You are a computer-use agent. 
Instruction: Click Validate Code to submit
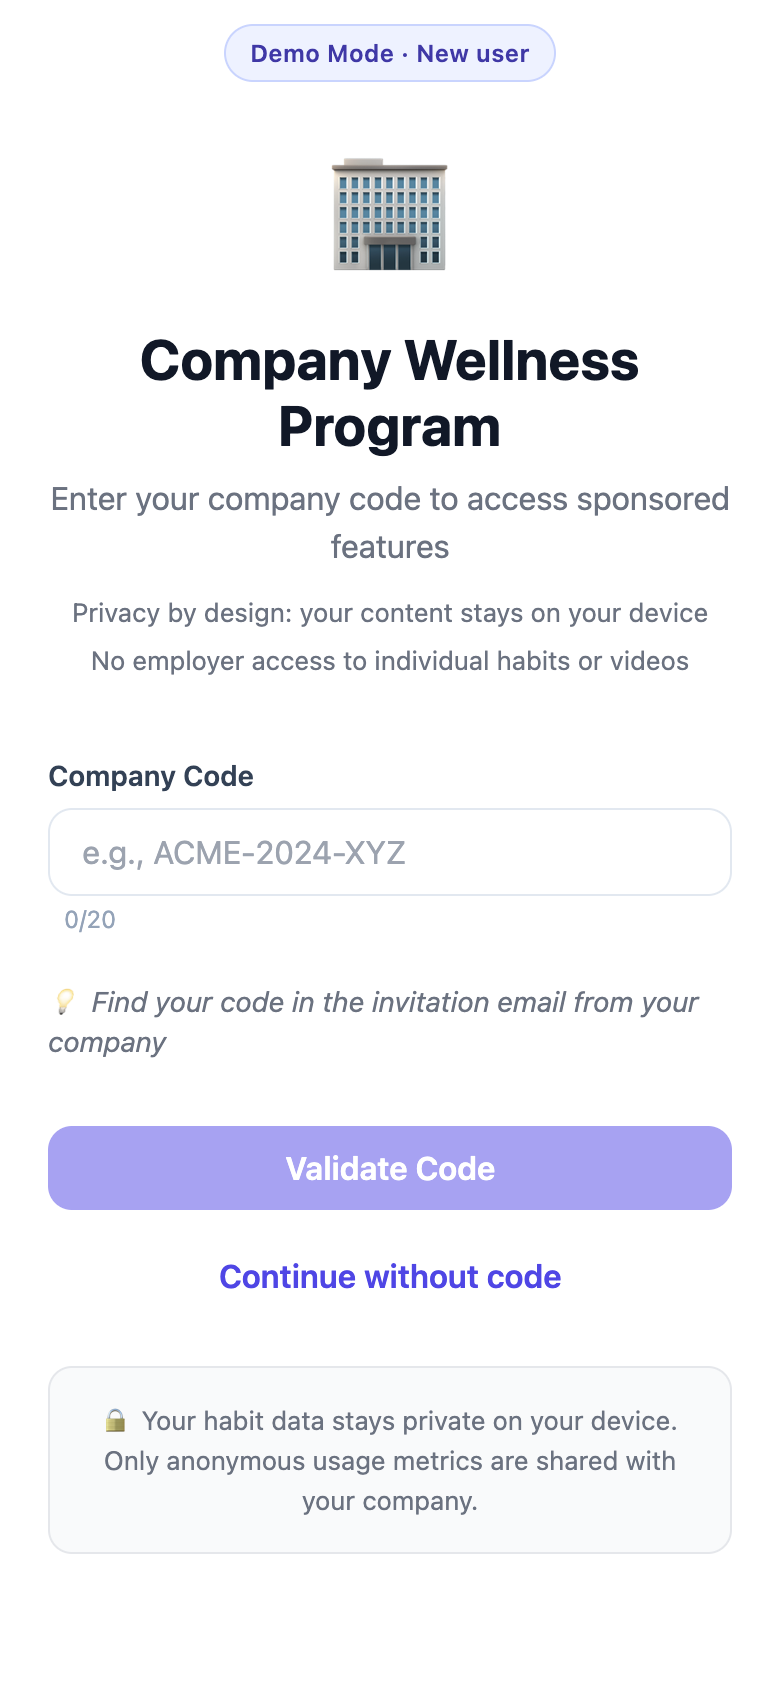(390, 1167)
